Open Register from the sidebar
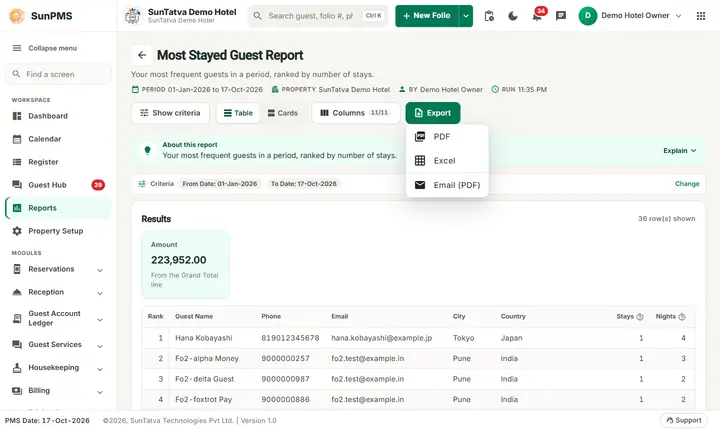Screen dimensions: 720x430 pos(58,162)
